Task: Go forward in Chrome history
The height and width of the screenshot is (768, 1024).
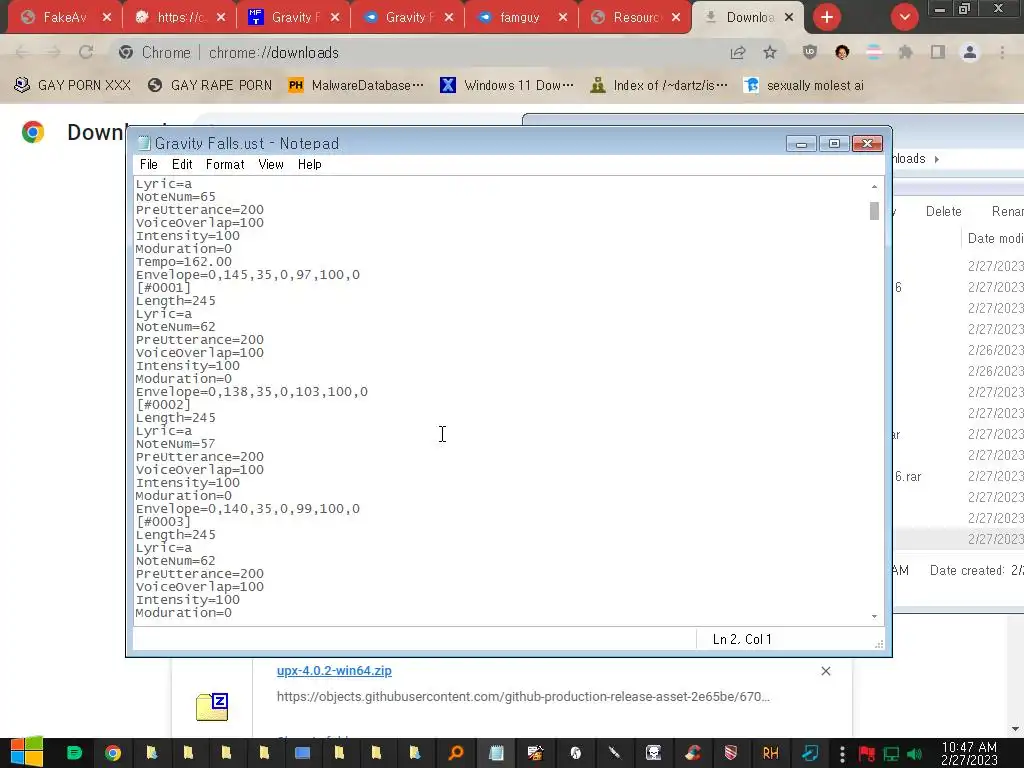Action: [54, 52]
